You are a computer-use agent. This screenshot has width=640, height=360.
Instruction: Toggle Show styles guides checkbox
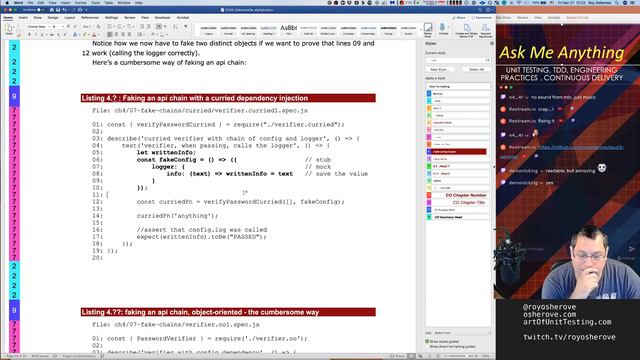pyautogui.click(x=427, y=341)
